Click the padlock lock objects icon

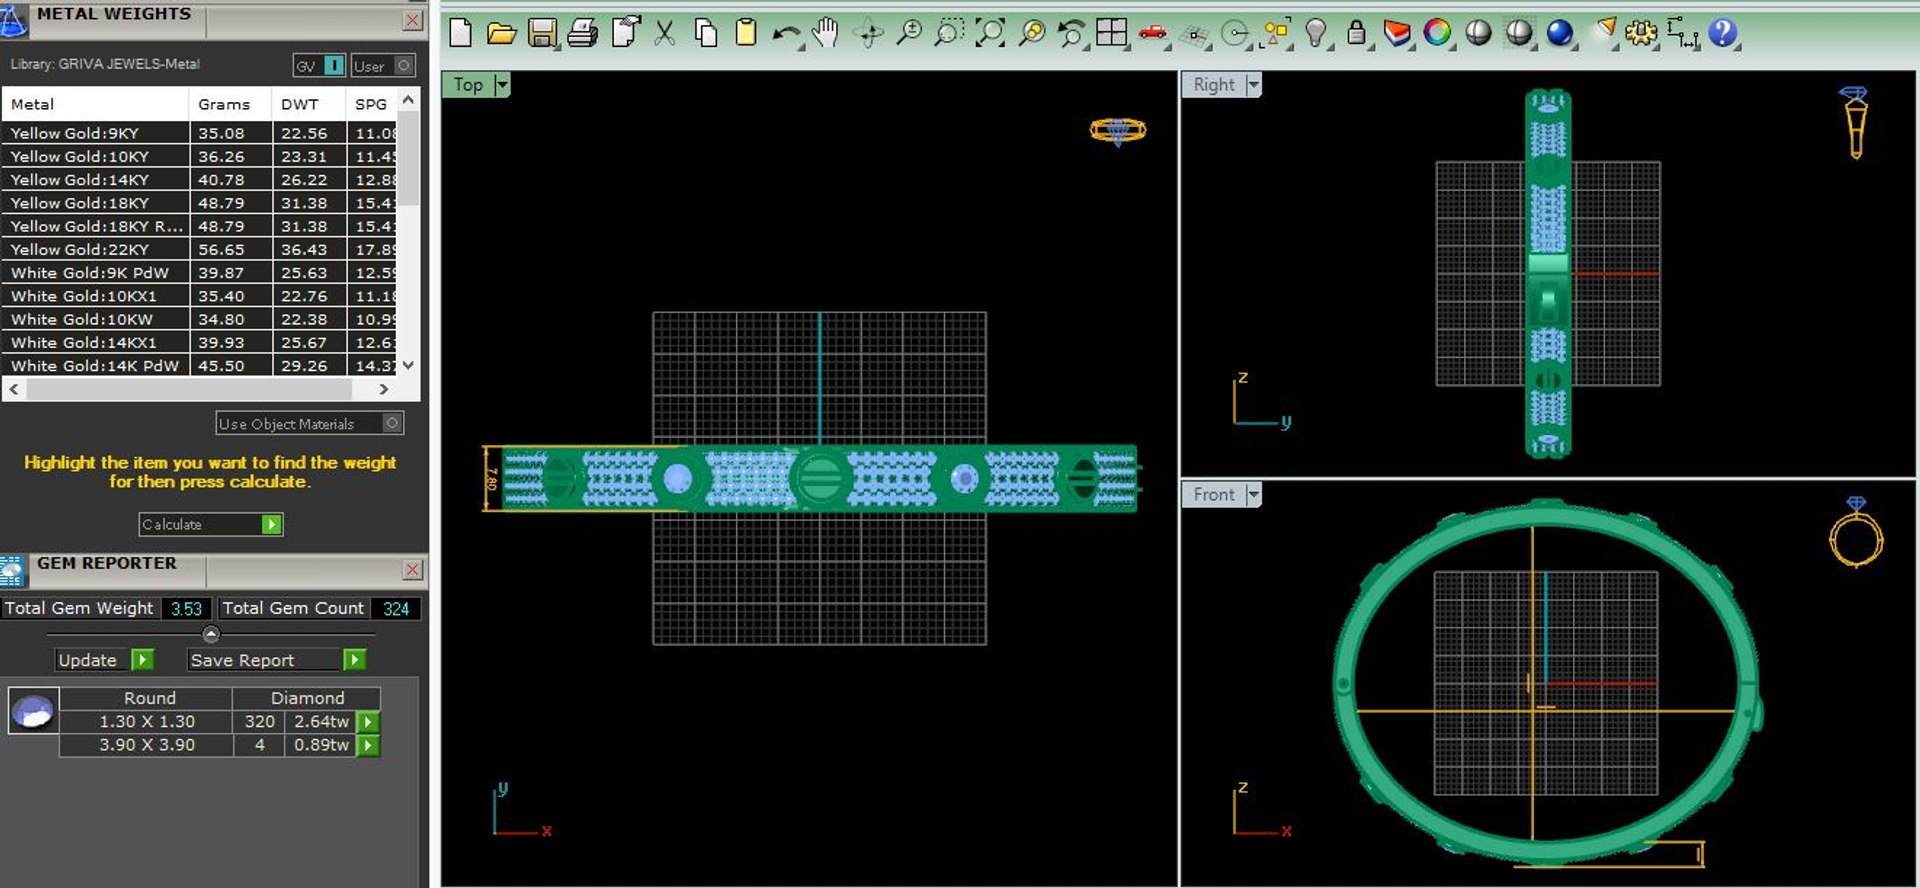tap(1356, 33)
